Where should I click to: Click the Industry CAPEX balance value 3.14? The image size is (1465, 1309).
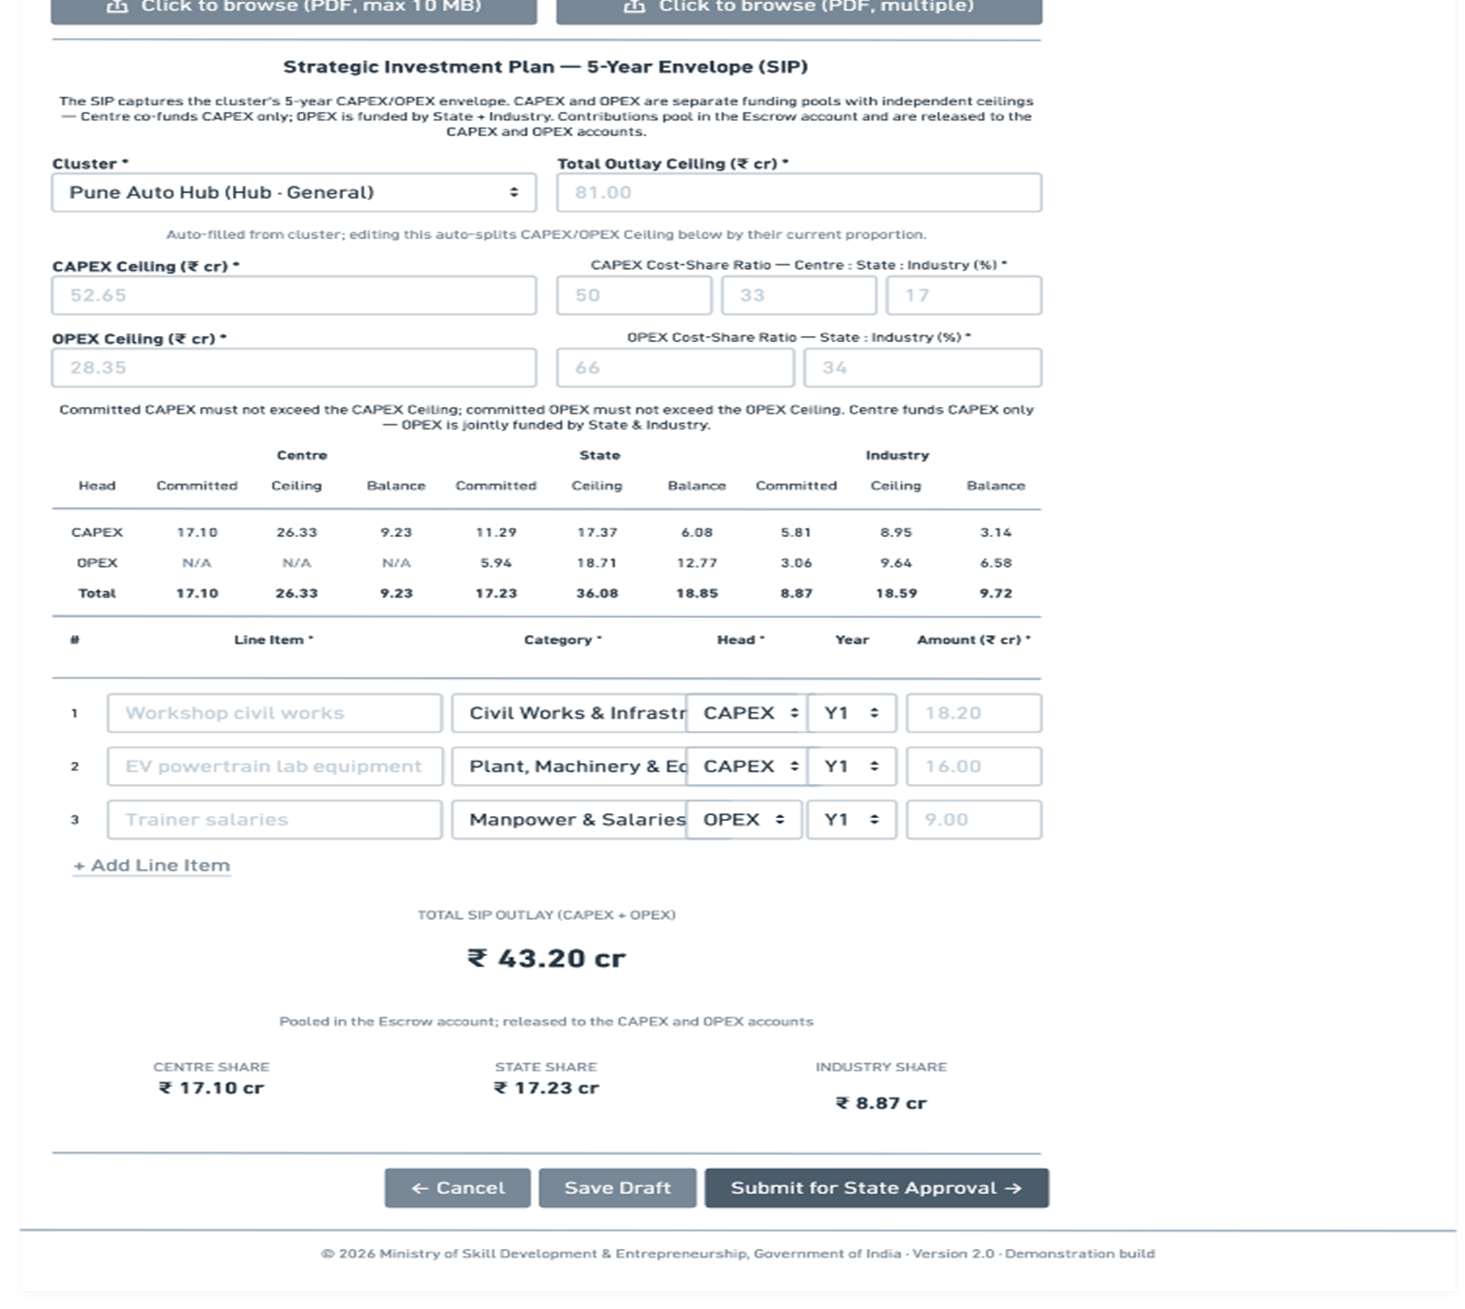point(996,532)
